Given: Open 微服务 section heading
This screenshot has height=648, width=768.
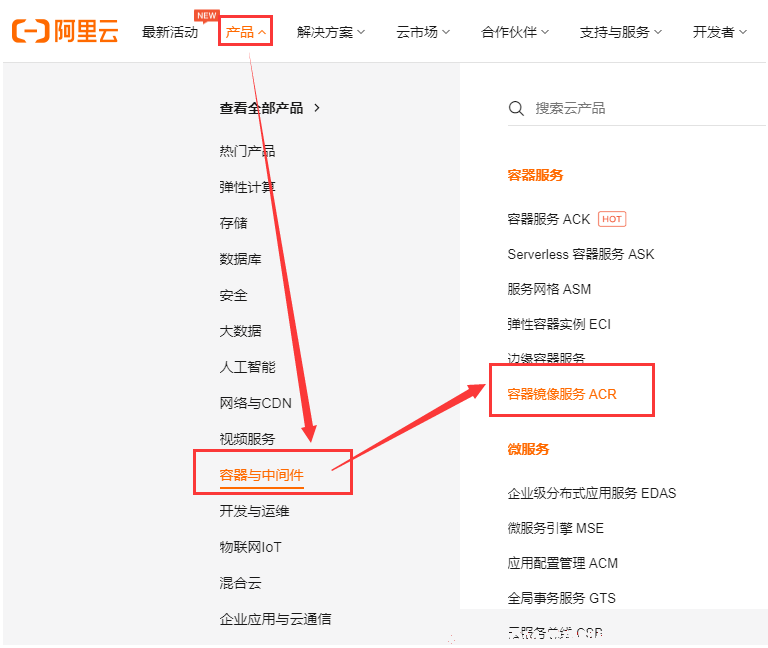Looking at the screenshot, I should [528, 449].
